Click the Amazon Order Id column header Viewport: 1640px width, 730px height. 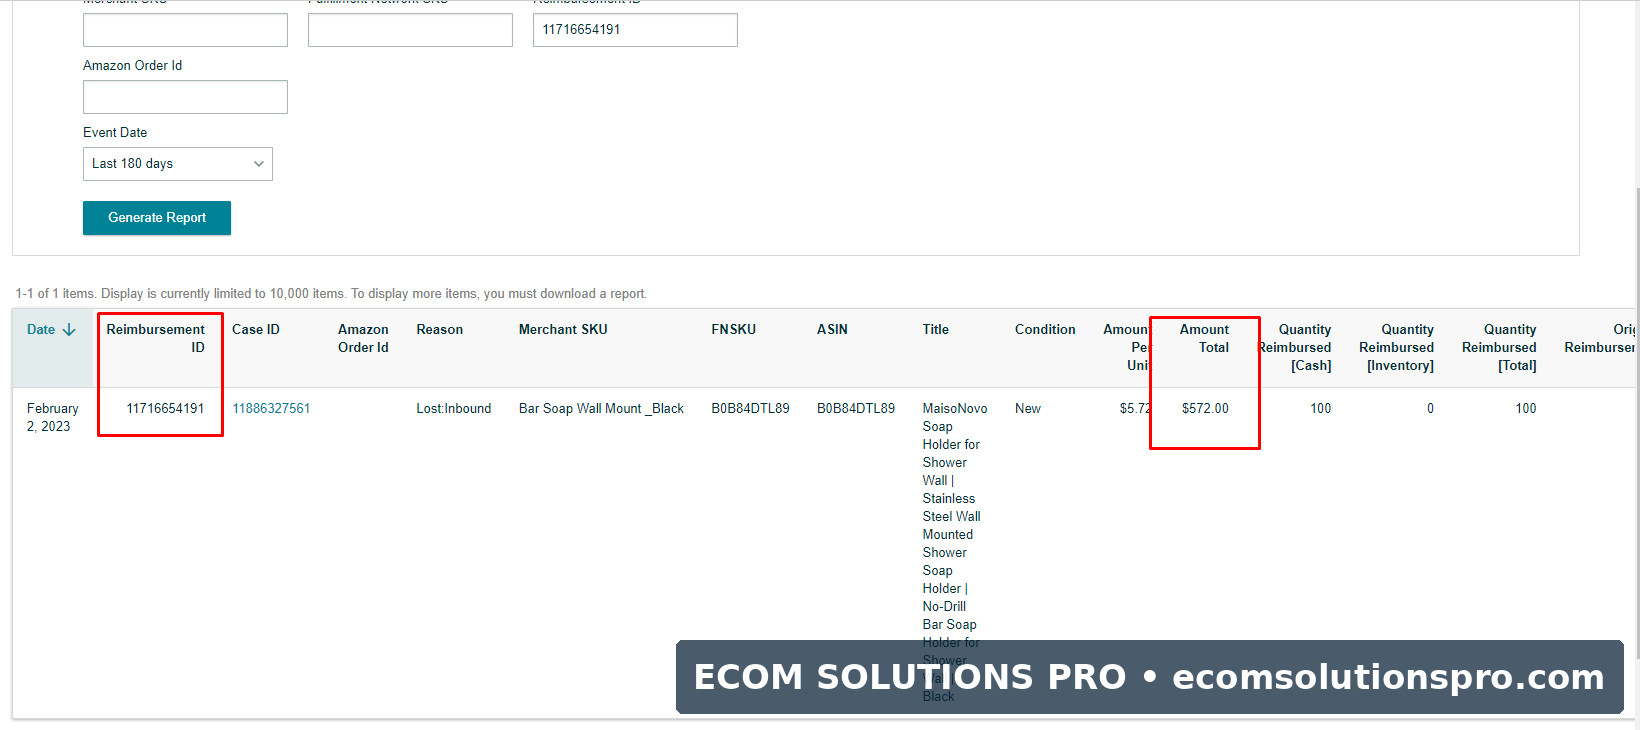[363, 338]
